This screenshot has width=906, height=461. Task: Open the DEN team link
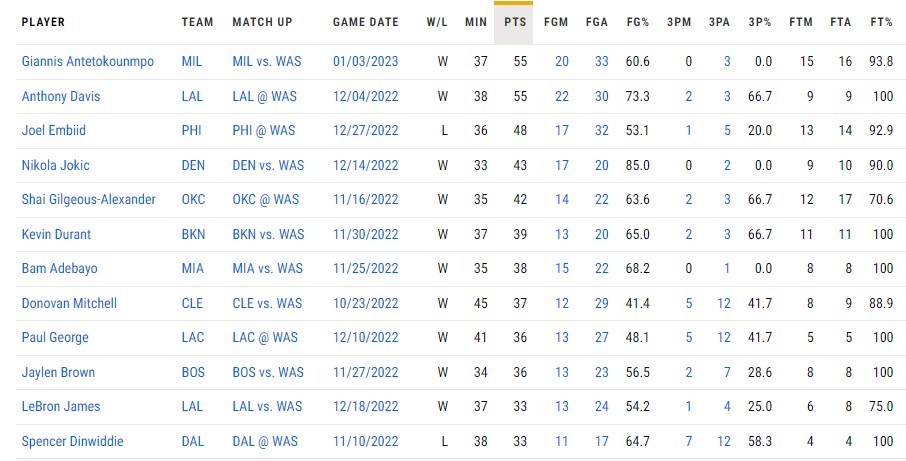pos(193,165)
